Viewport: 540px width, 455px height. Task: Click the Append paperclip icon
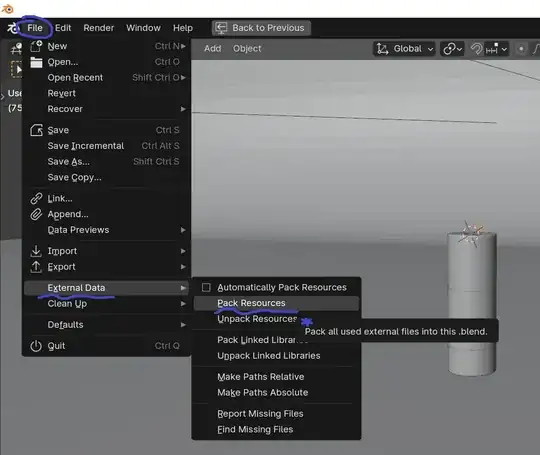36,214
